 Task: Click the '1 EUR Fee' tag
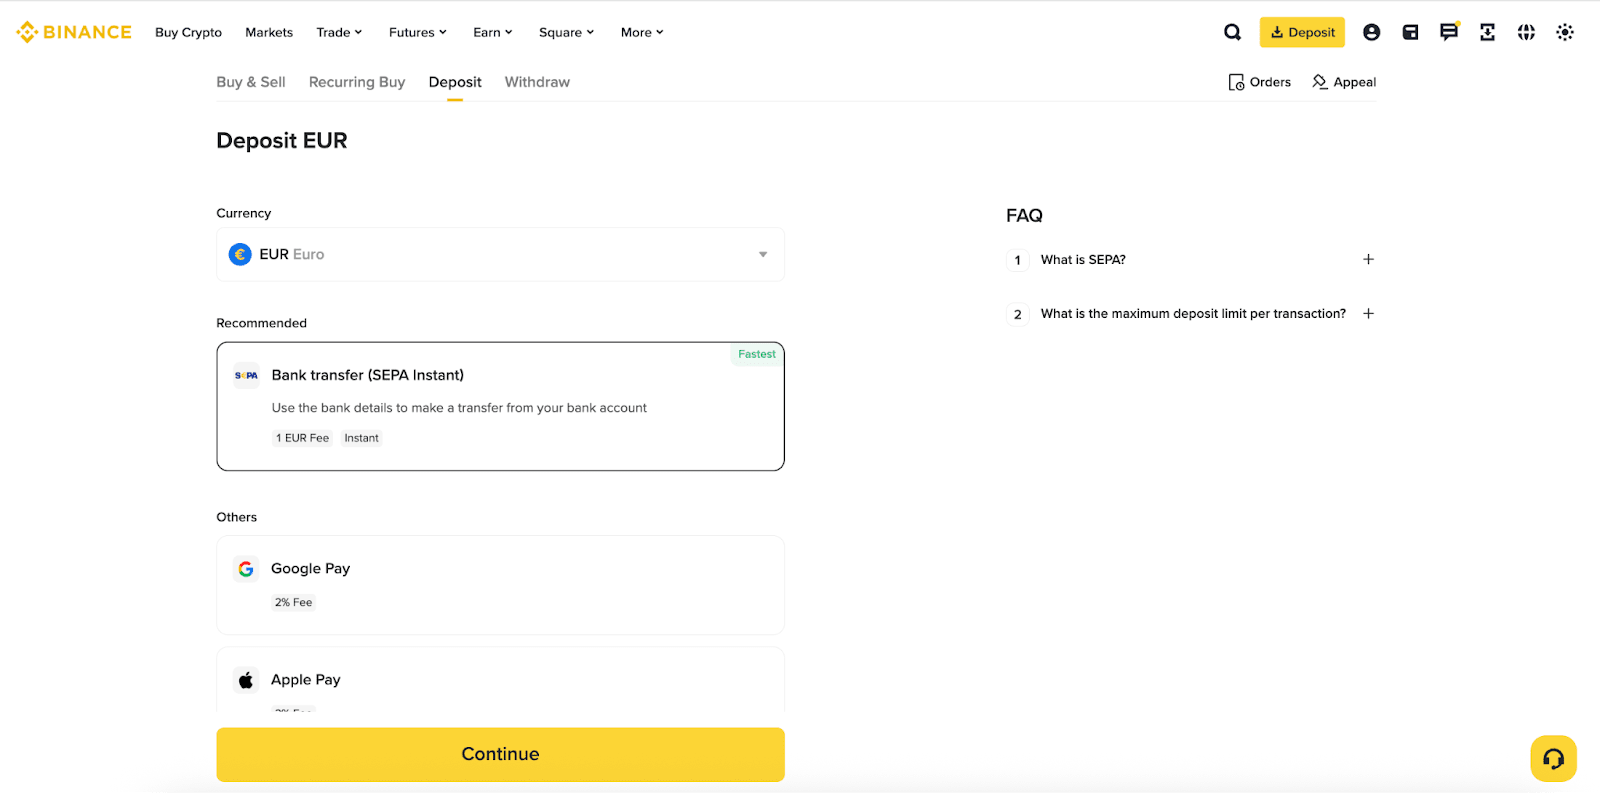302,438
